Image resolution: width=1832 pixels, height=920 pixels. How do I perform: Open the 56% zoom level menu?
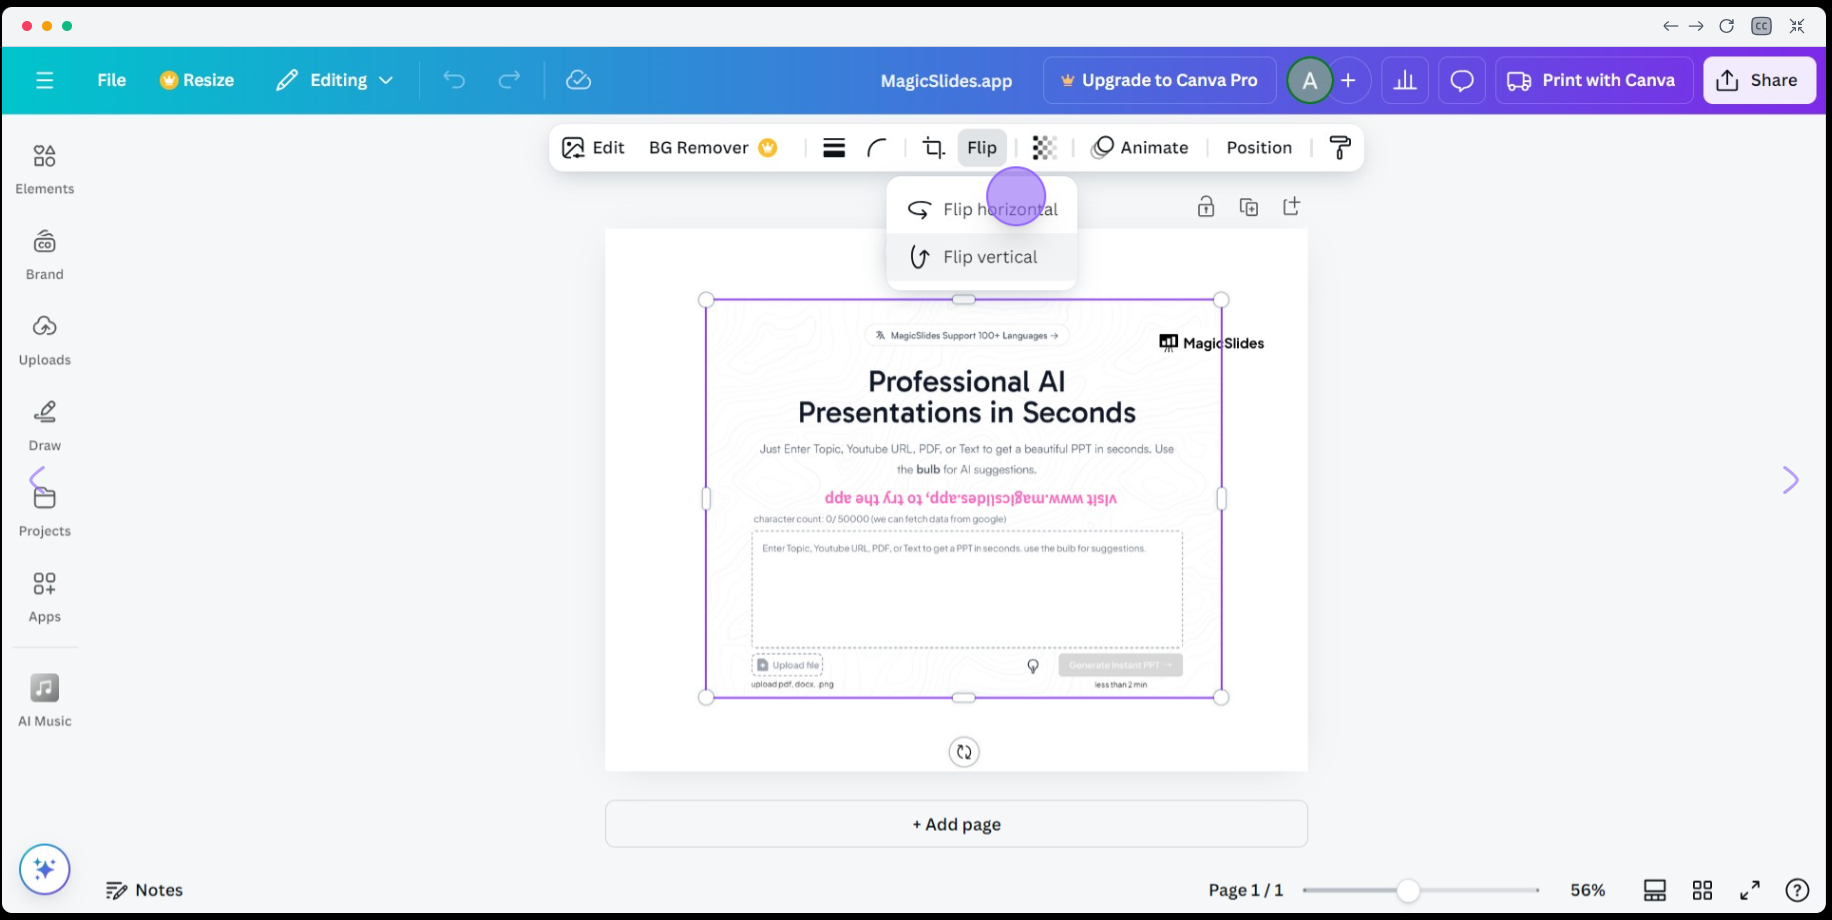pyautogui.click(x=1587, y=890)
